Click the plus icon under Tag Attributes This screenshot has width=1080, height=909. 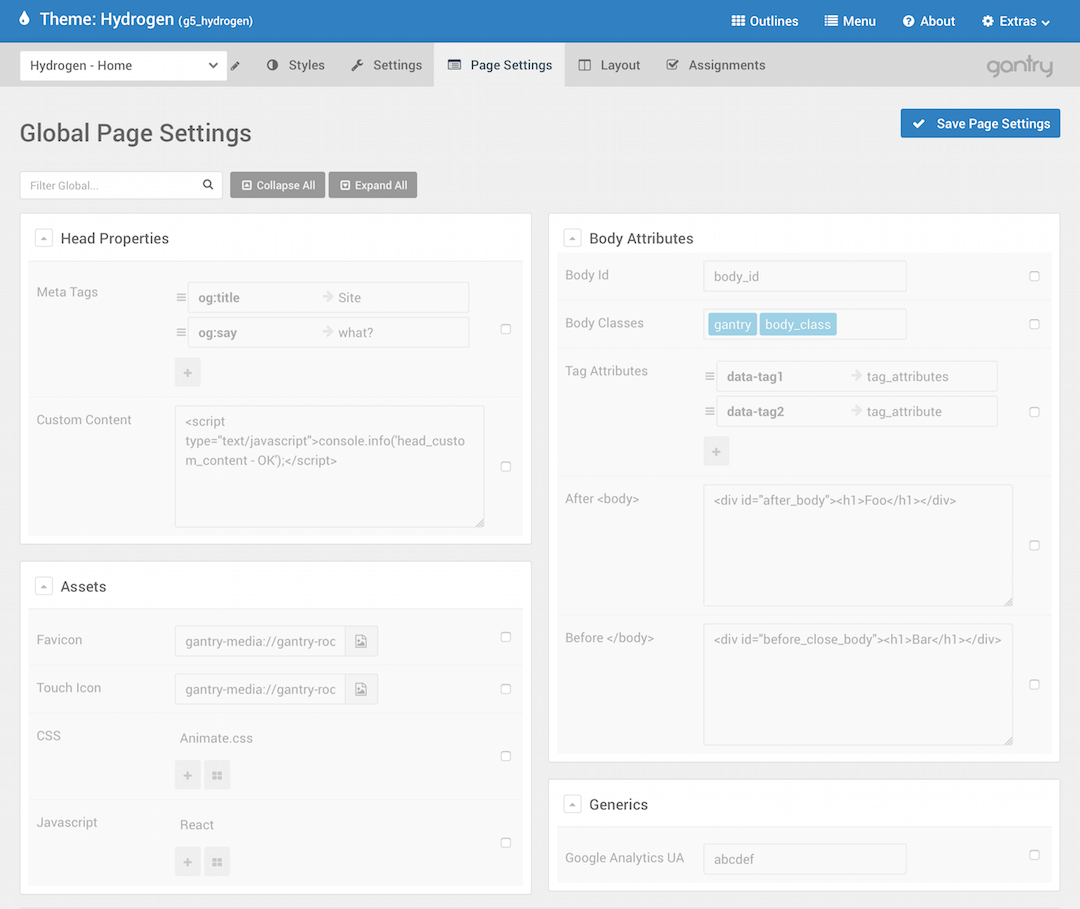(716, 451)
